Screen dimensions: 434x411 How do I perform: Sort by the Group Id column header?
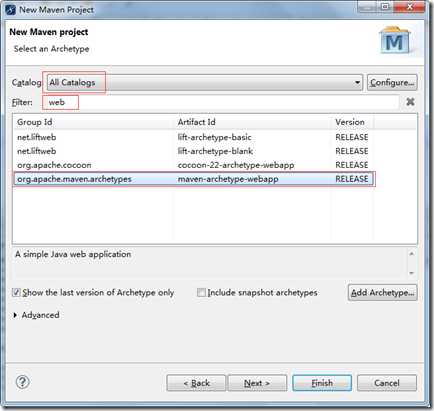click(x=93, y=122)
